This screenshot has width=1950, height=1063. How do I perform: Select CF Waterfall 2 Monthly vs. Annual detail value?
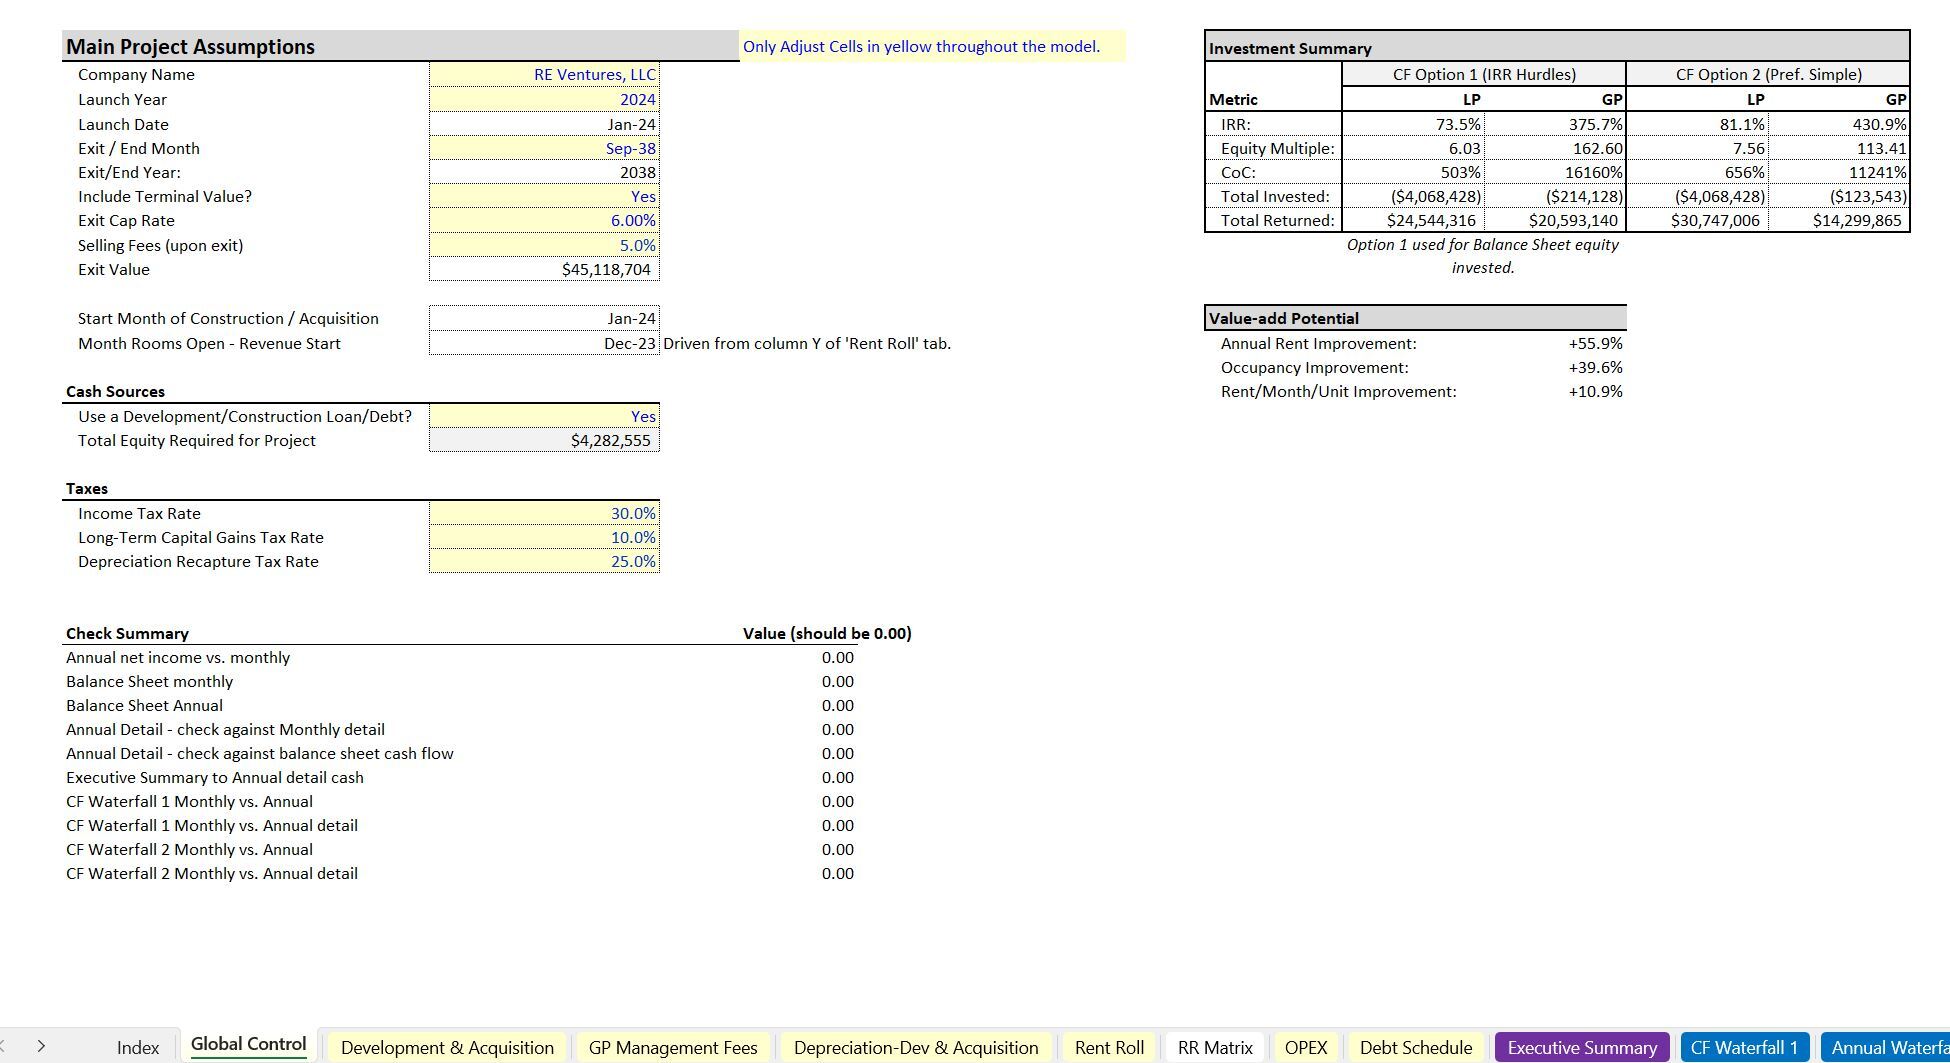[838, 873]
